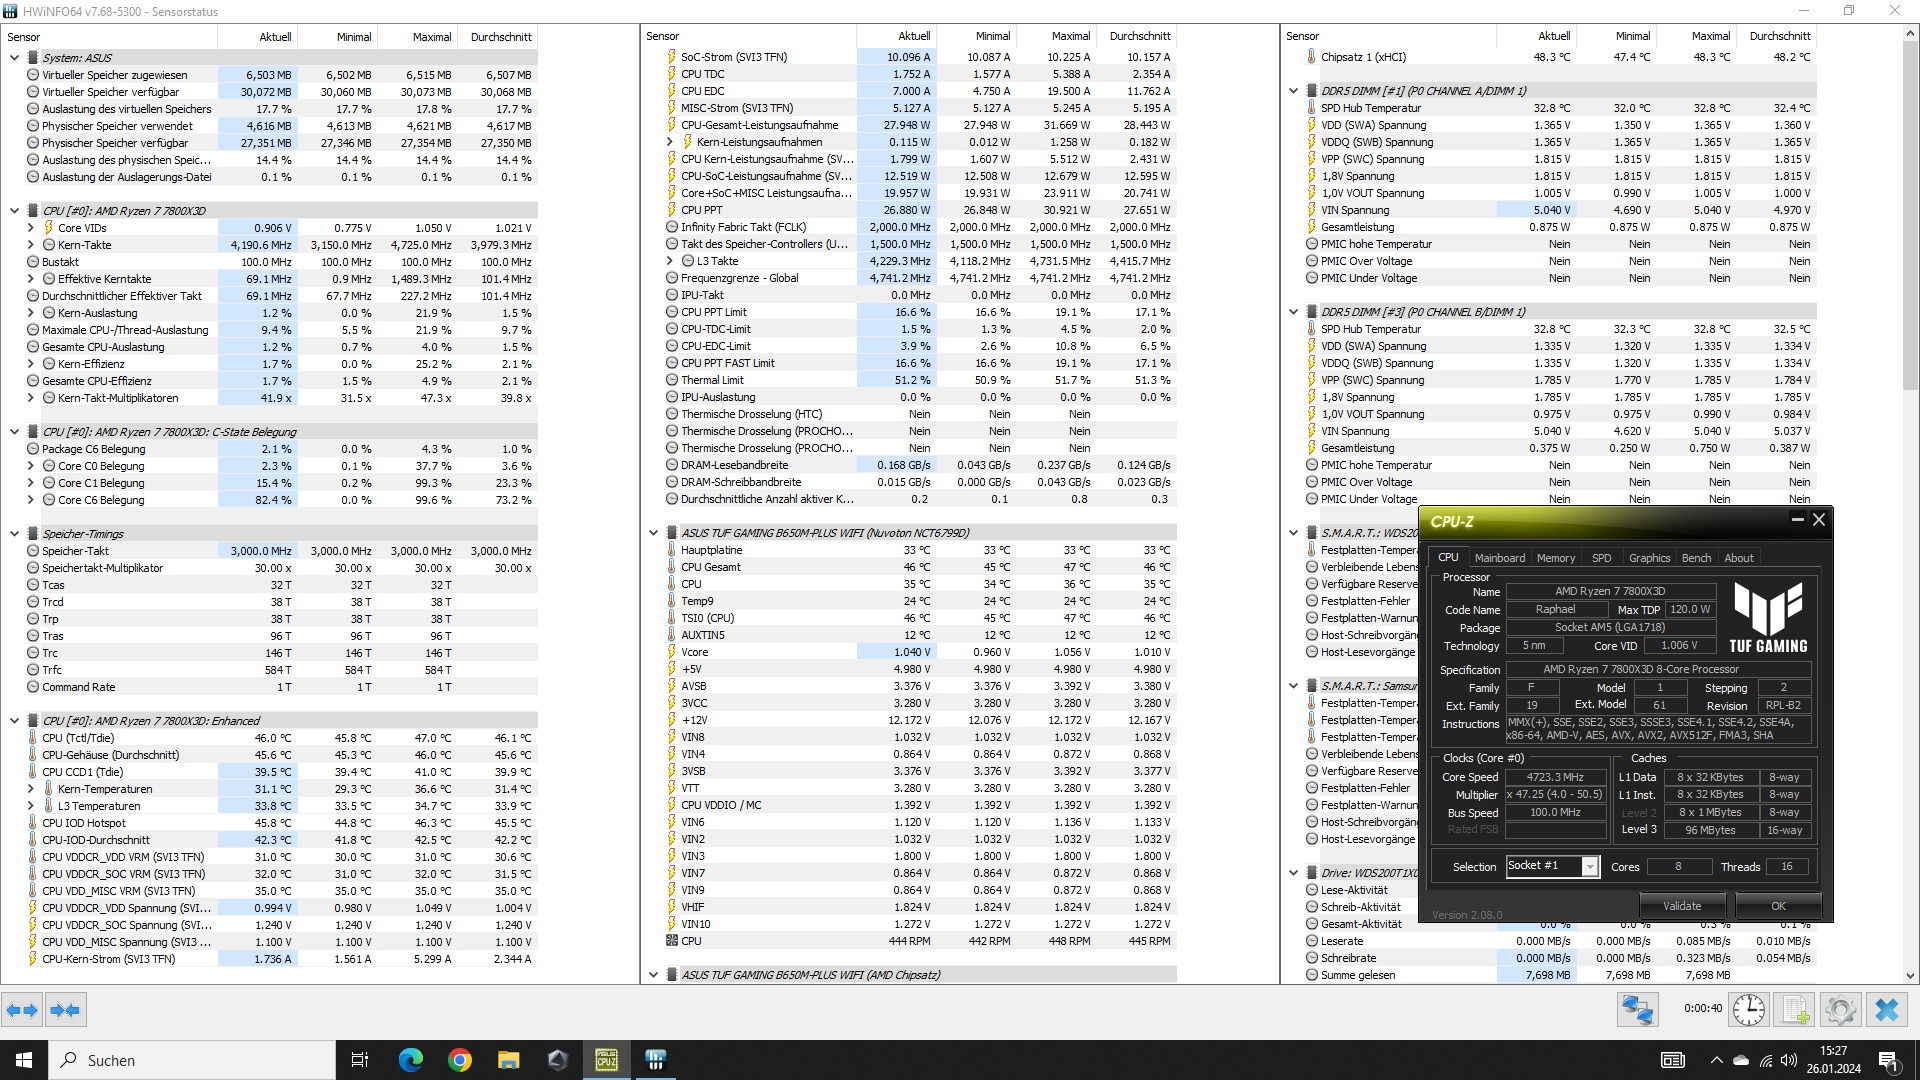The width and height of the screenshot is (1920, 1080).
Task: Click the shrink-columns arrows button at bottom left
Action: (65, 1010)
